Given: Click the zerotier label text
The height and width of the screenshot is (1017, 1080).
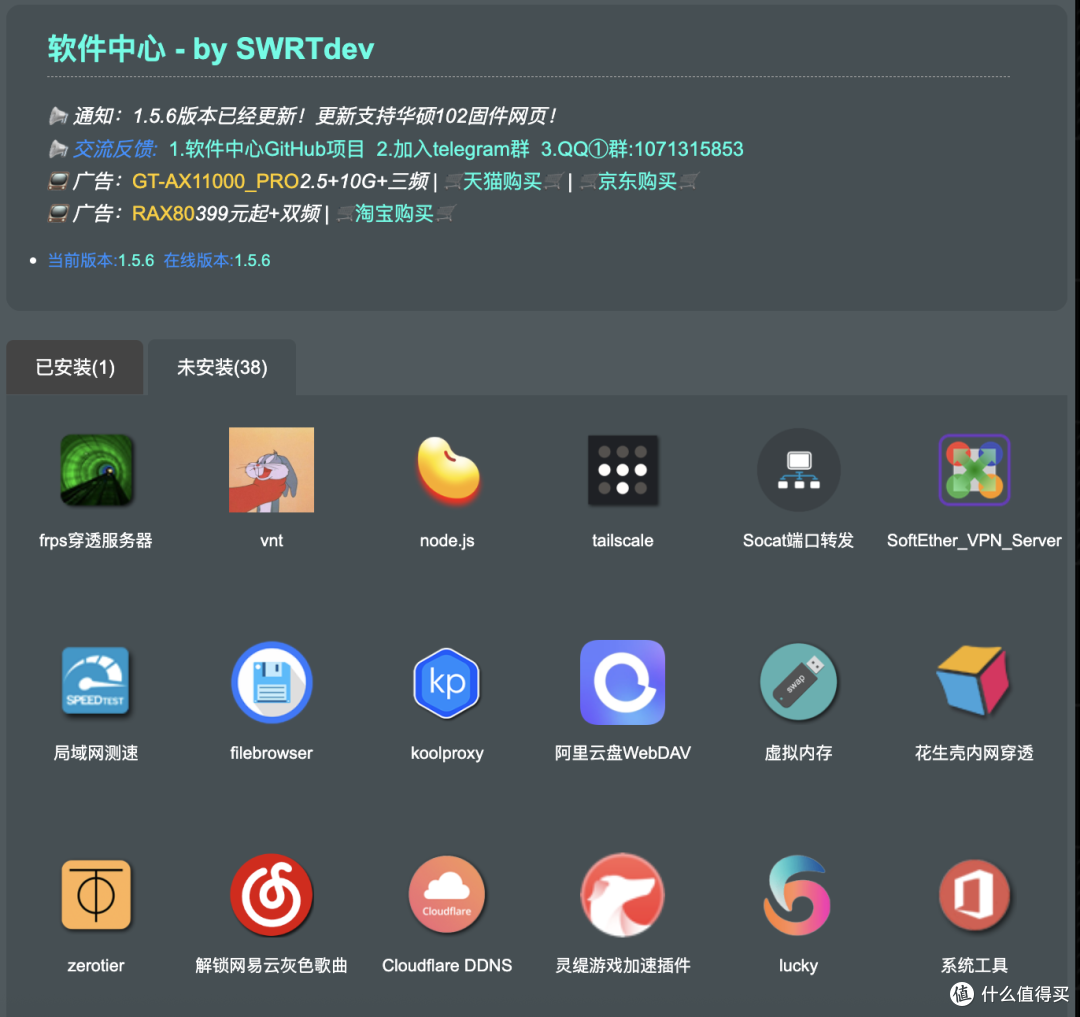Looking at the screenshot, I should [96, 965].
